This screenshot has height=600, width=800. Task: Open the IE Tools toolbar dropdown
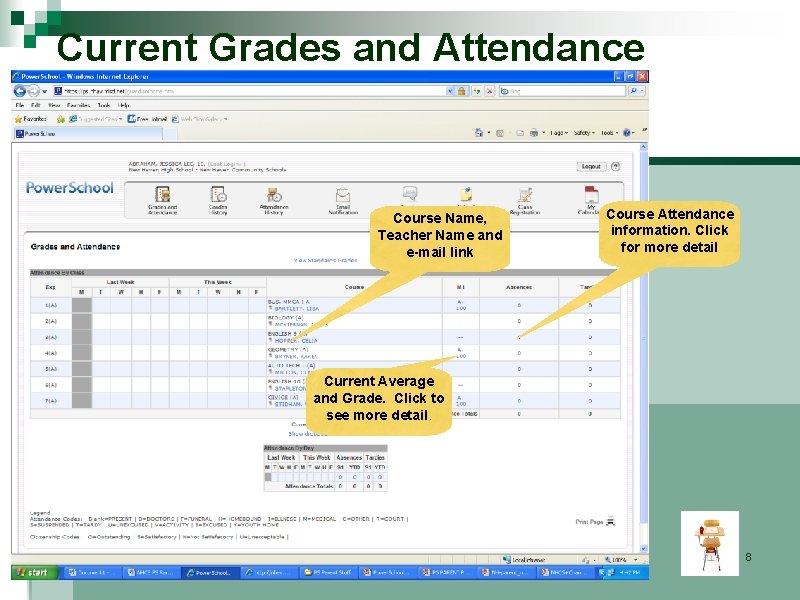pyautogui.click(x=609, y=133)
